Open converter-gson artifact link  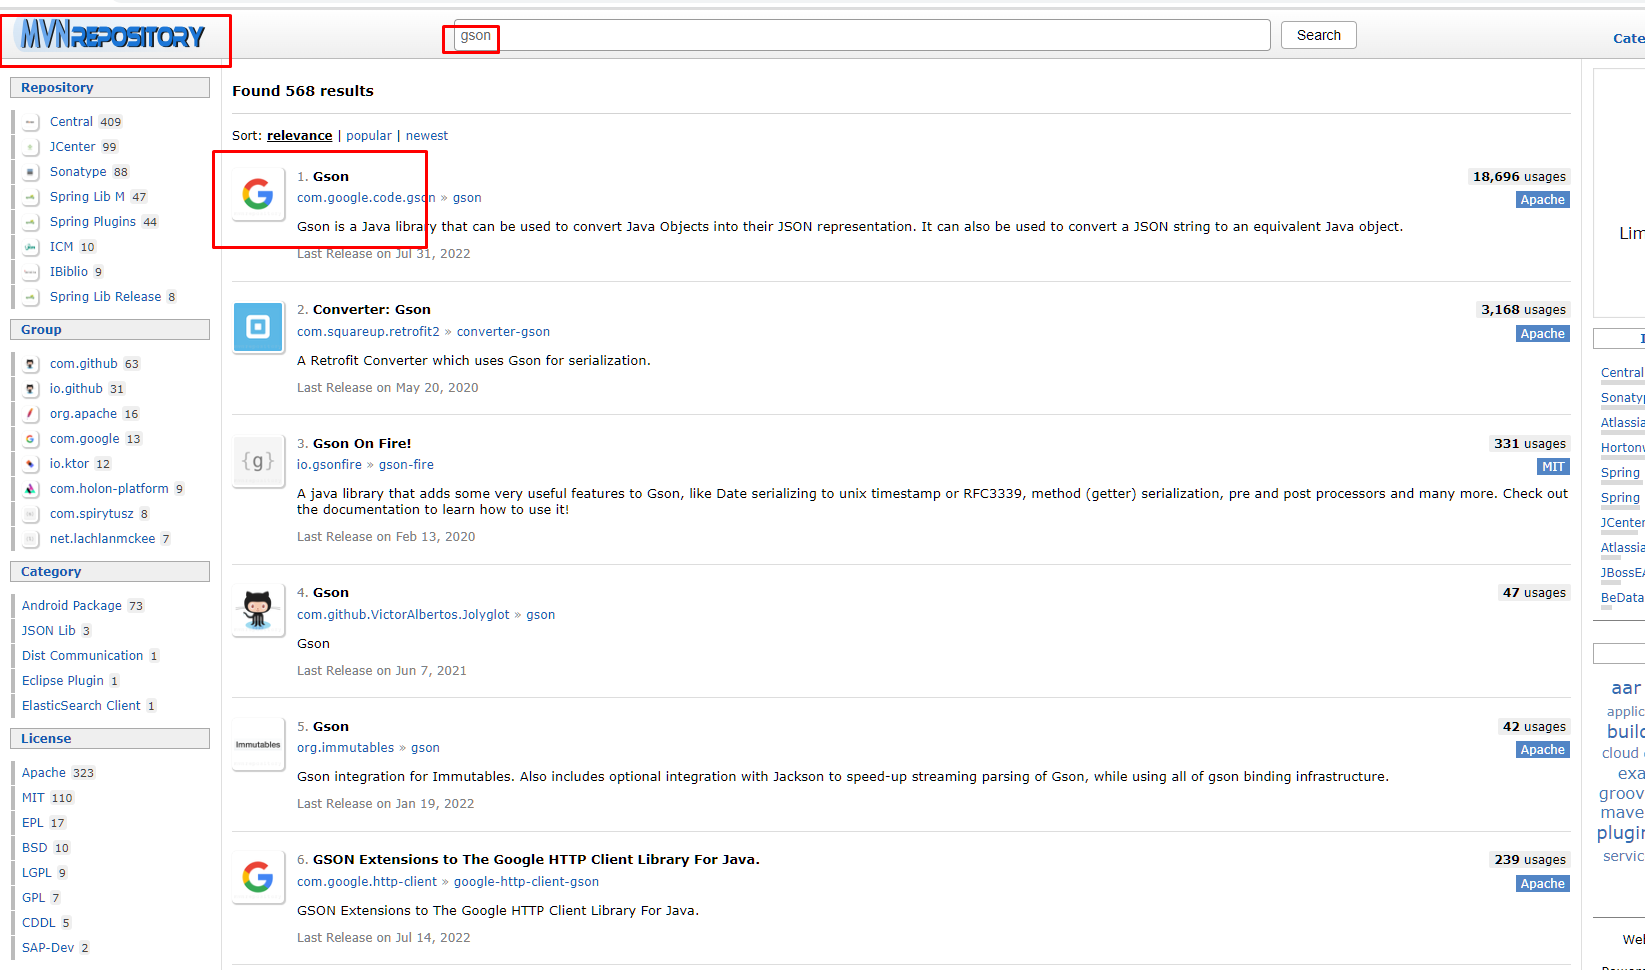point(503,332)
